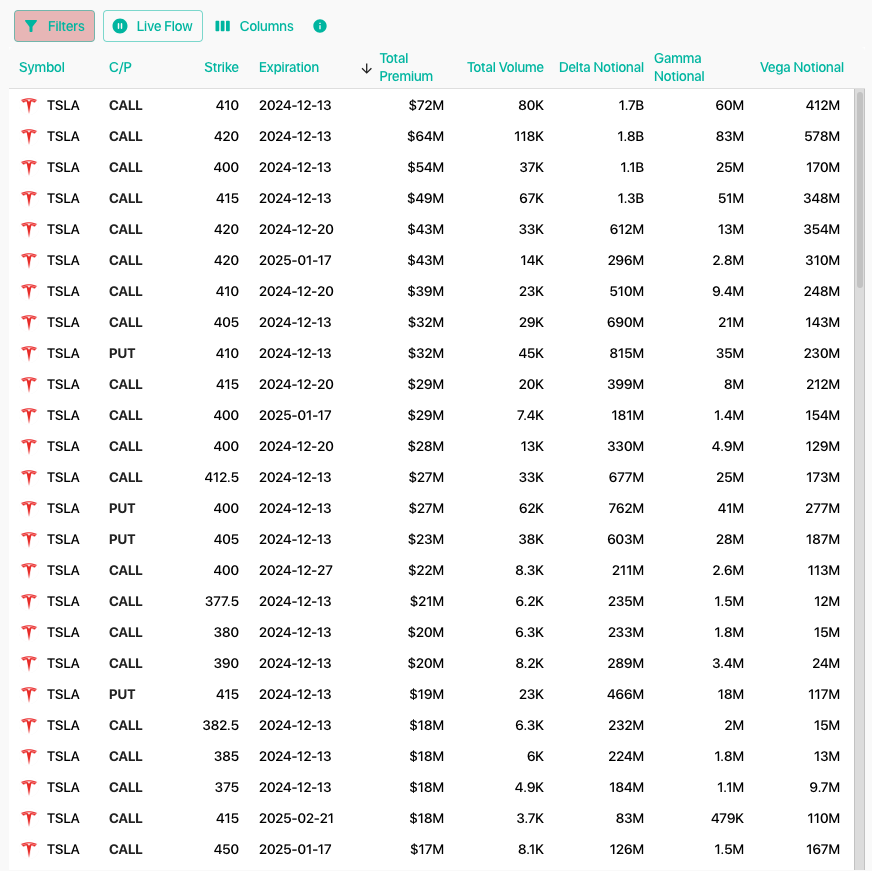Click the $72M total premium cell

[426, 105]
